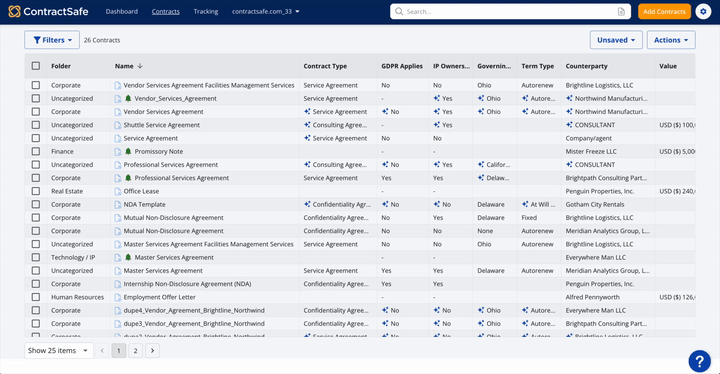Sort by the Folder column header
Image resolution: width=720 pixels, height=374 pixels.
(61, 66)
